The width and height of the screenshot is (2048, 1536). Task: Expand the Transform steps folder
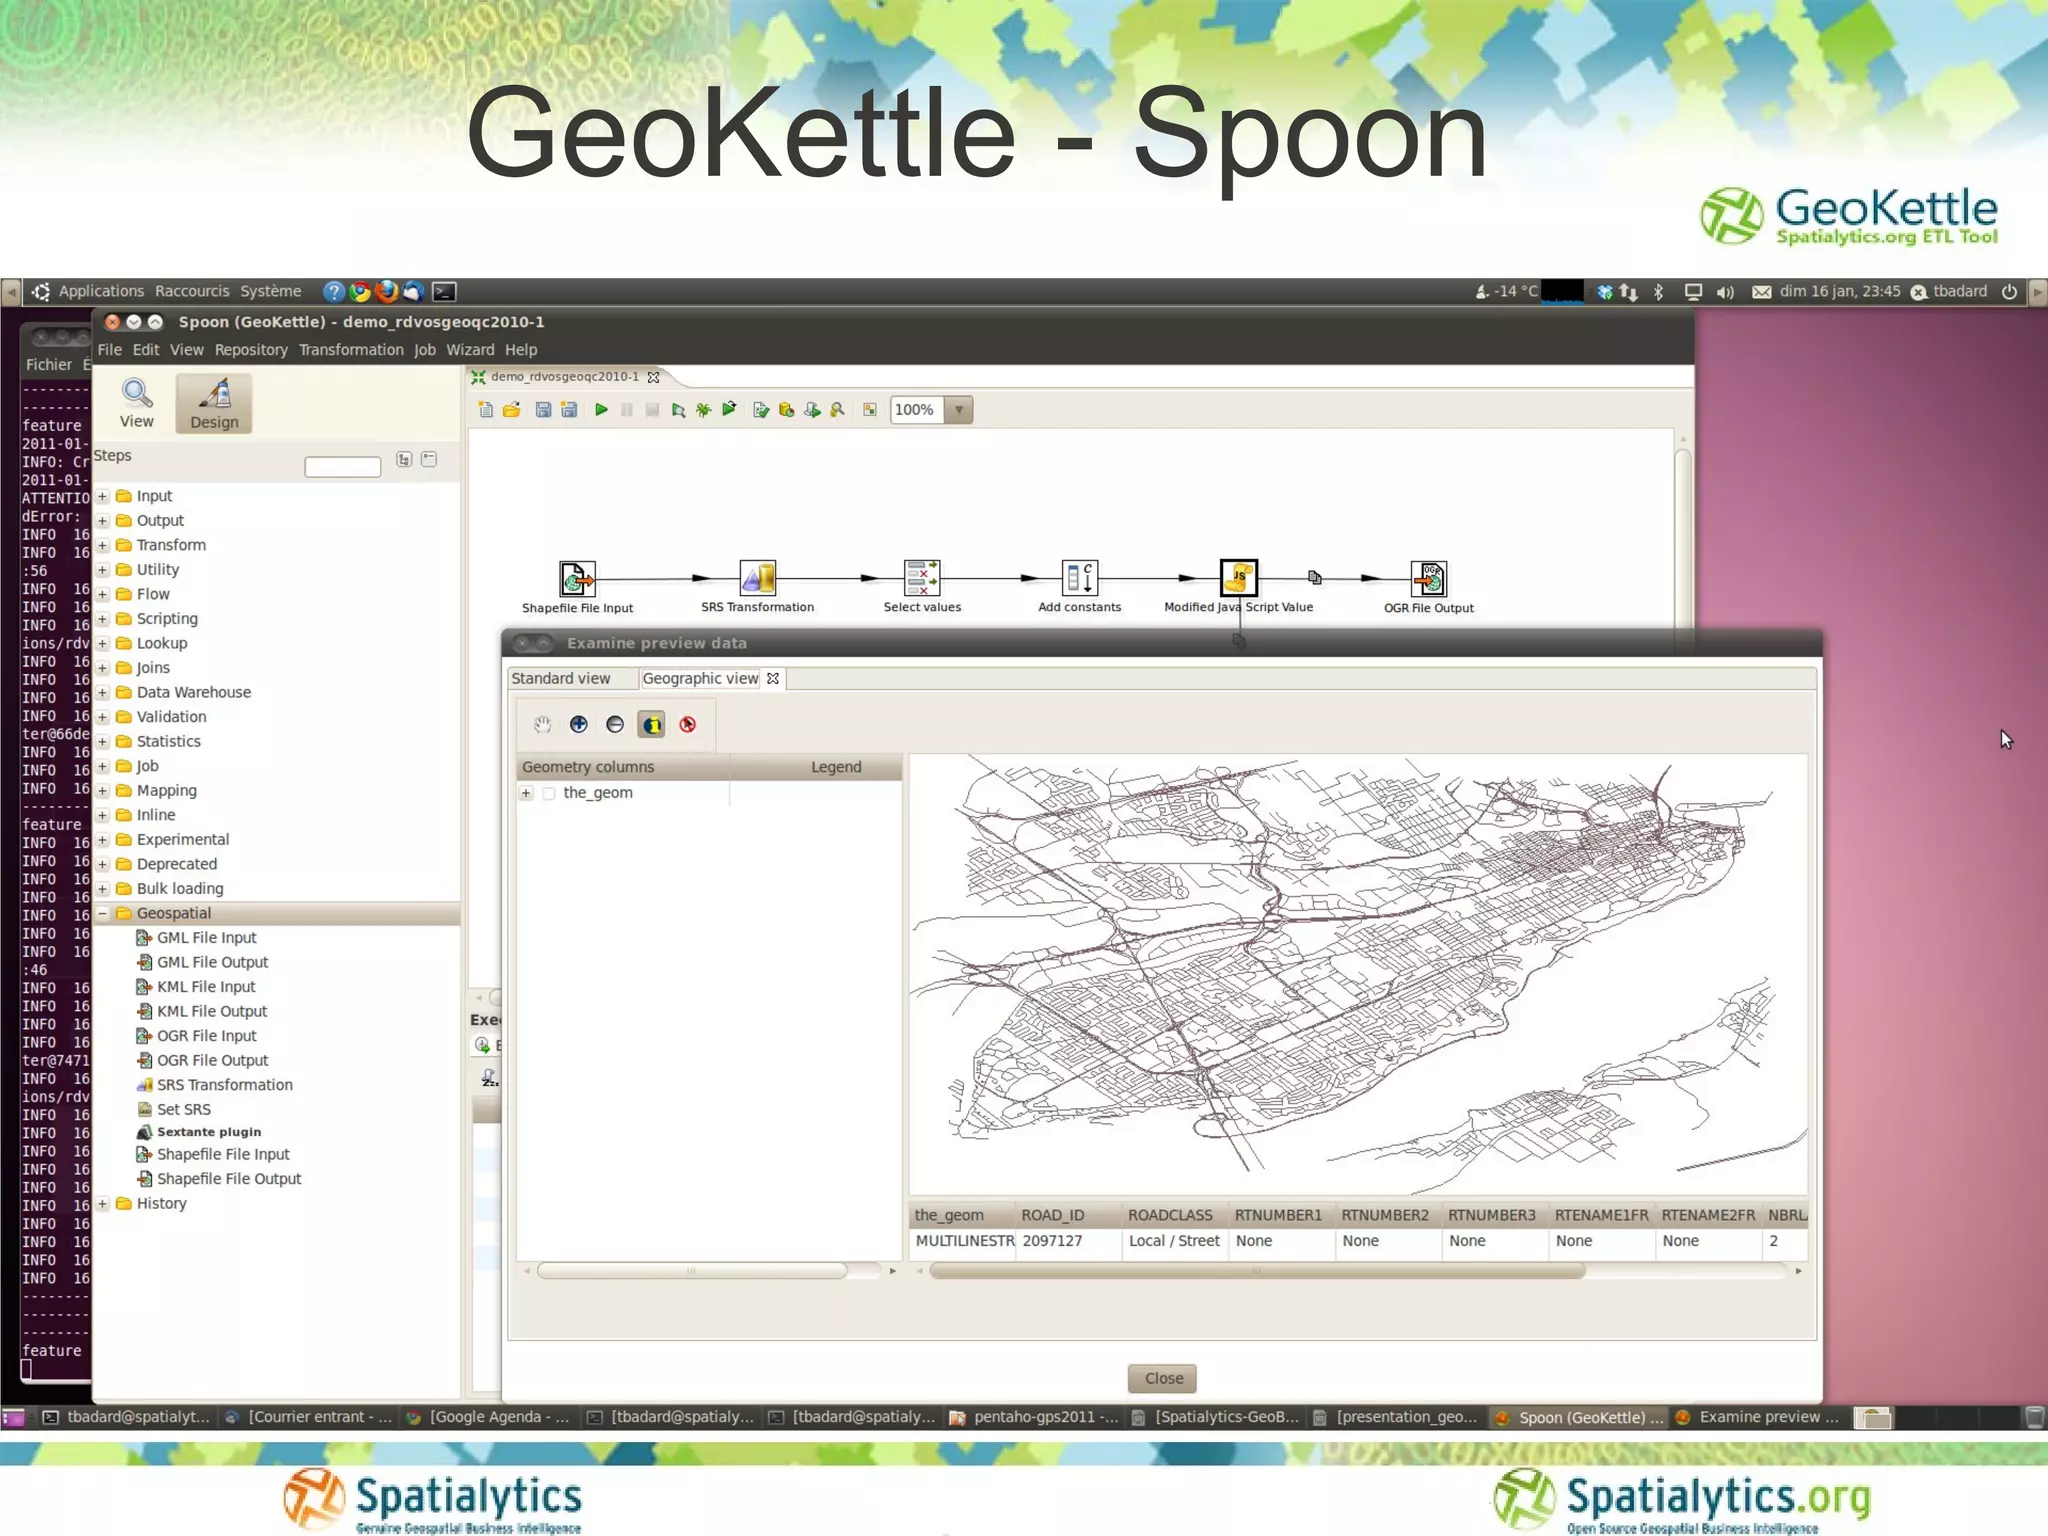[102, 545]
